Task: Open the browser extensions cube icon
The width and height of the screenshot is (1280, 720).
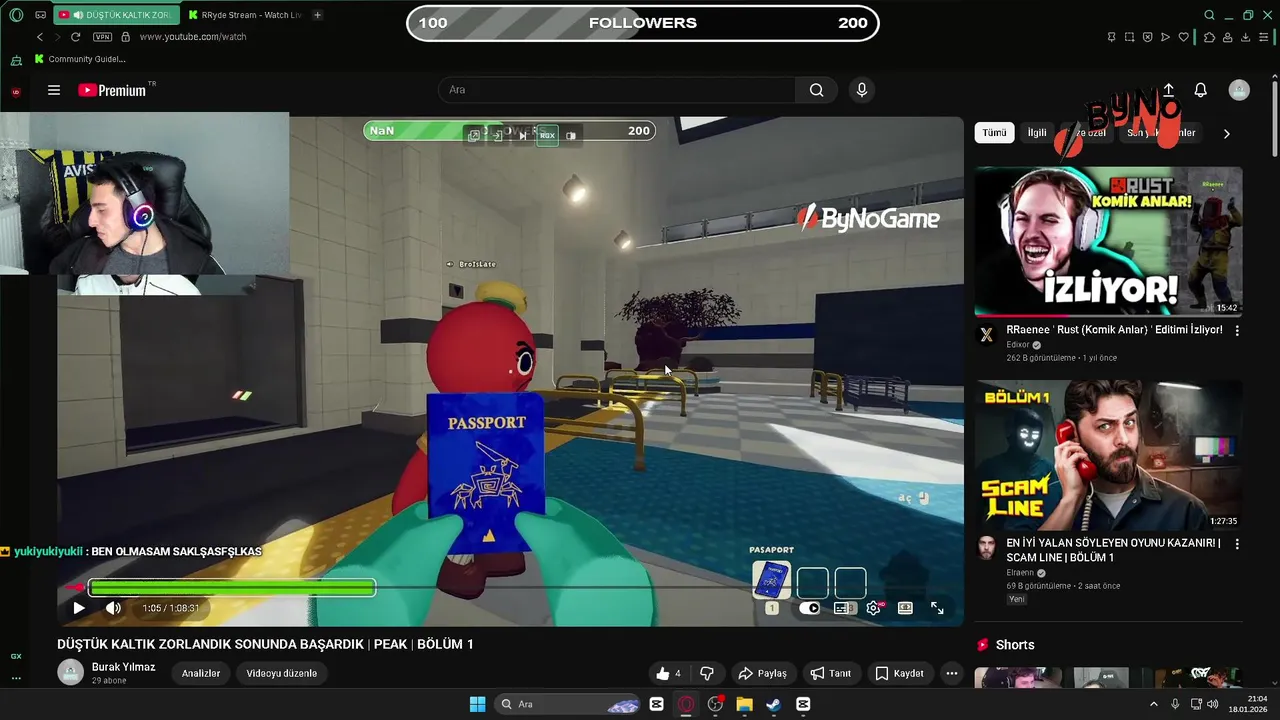Action: (x=1209, y=37)
